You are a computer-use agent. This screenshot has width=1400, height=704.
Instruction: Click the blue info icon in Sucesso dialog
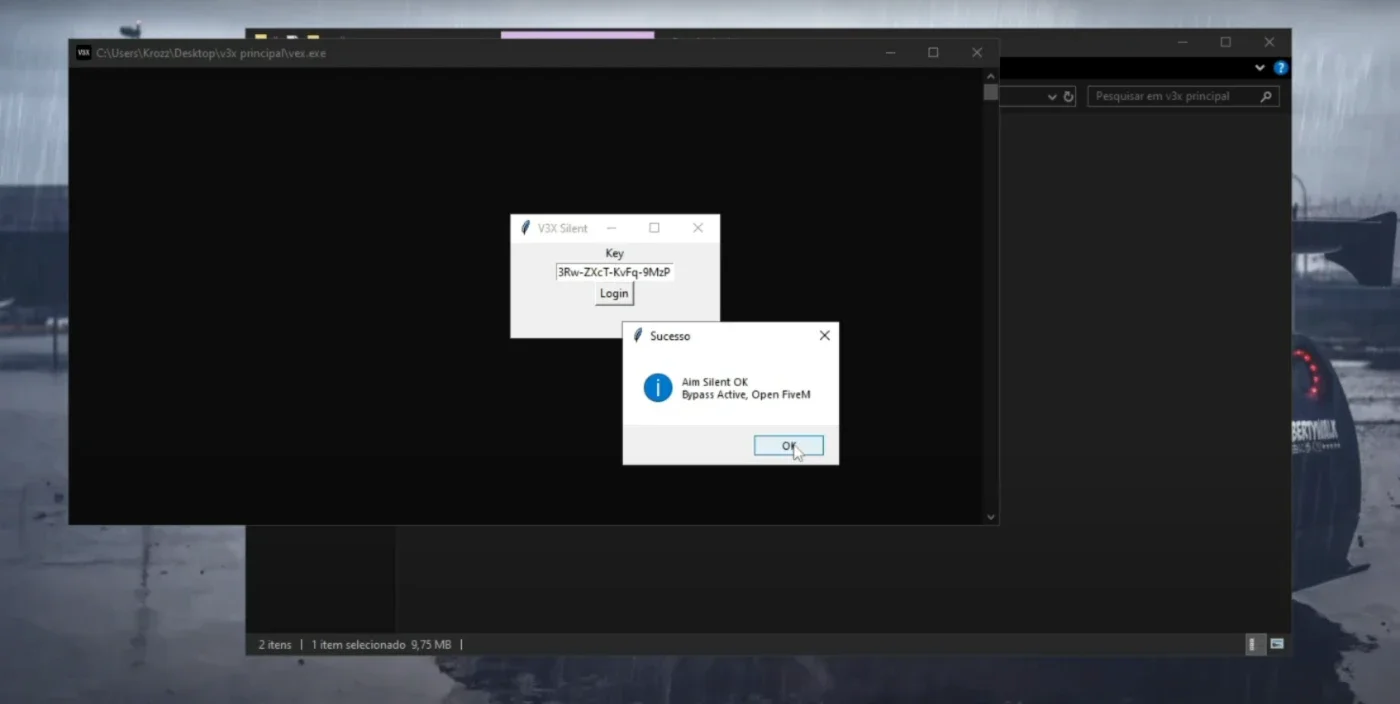coord(657,388)
